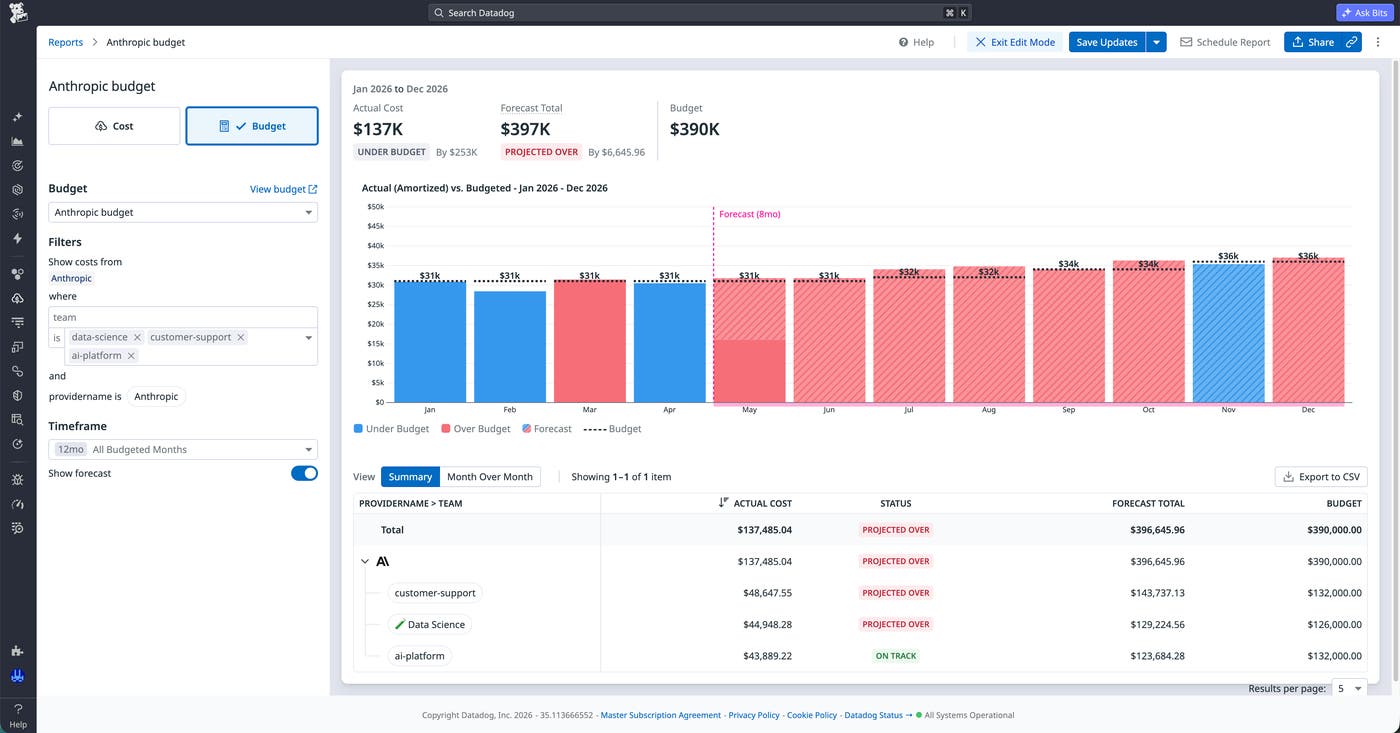Remove the data-science team filter chip
Image resolution: width=1400 pixels, height=733 pixels.
[x=137, y=337]
